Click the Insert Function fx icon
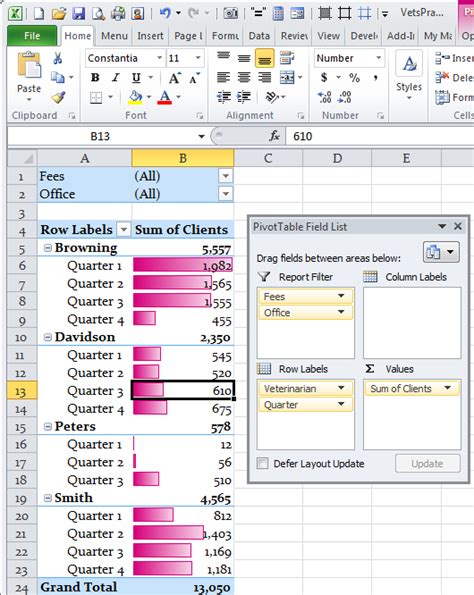 coord(274,136)
